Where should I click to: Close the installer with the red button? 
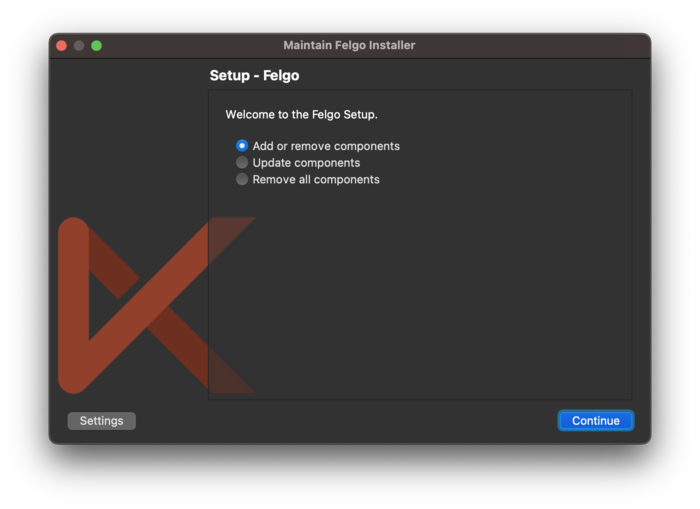[62, 46]
